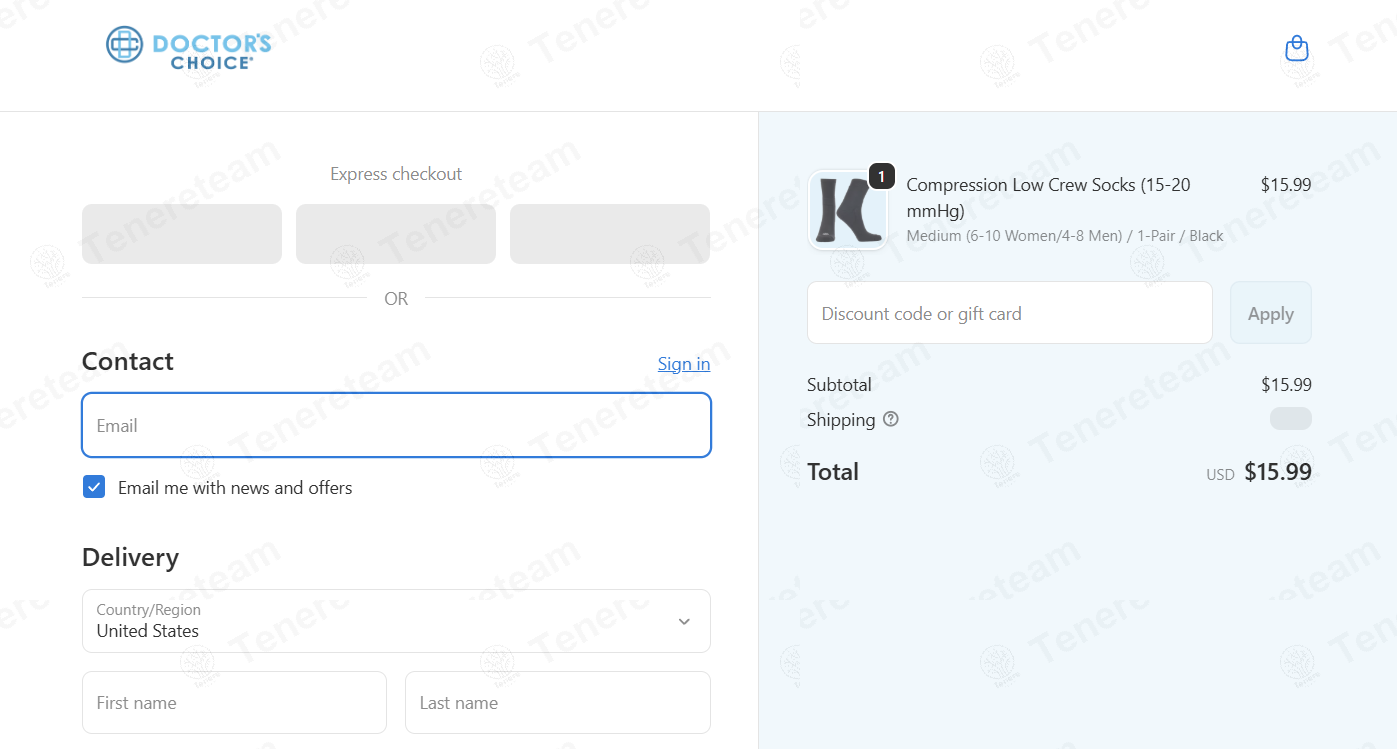
Task: Click the loading shipping cost placeholder
Action: click(x=1290, y=419)
